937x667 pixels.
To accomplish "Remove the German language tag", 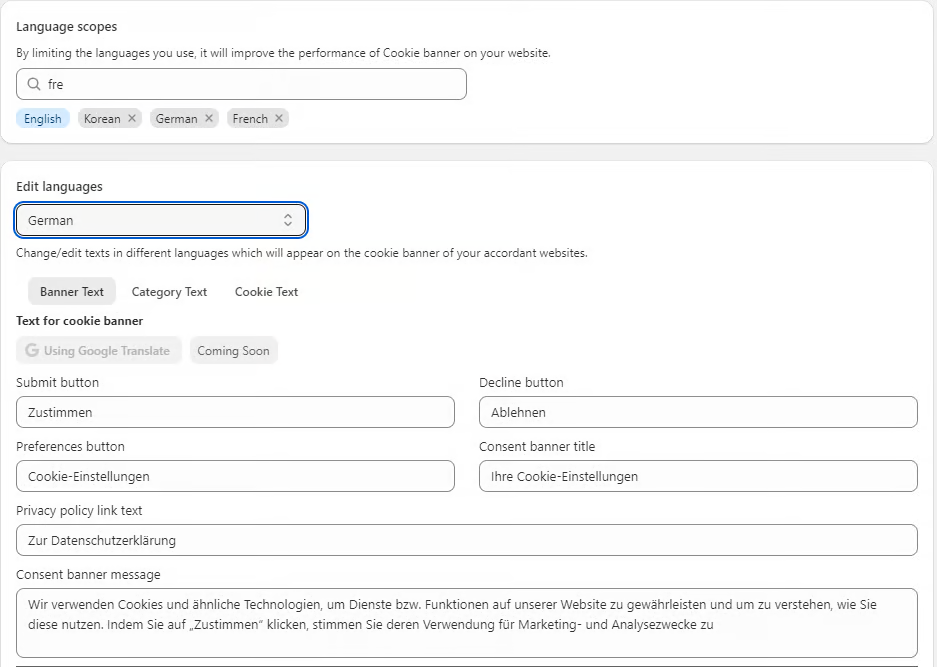I will 209,119.
